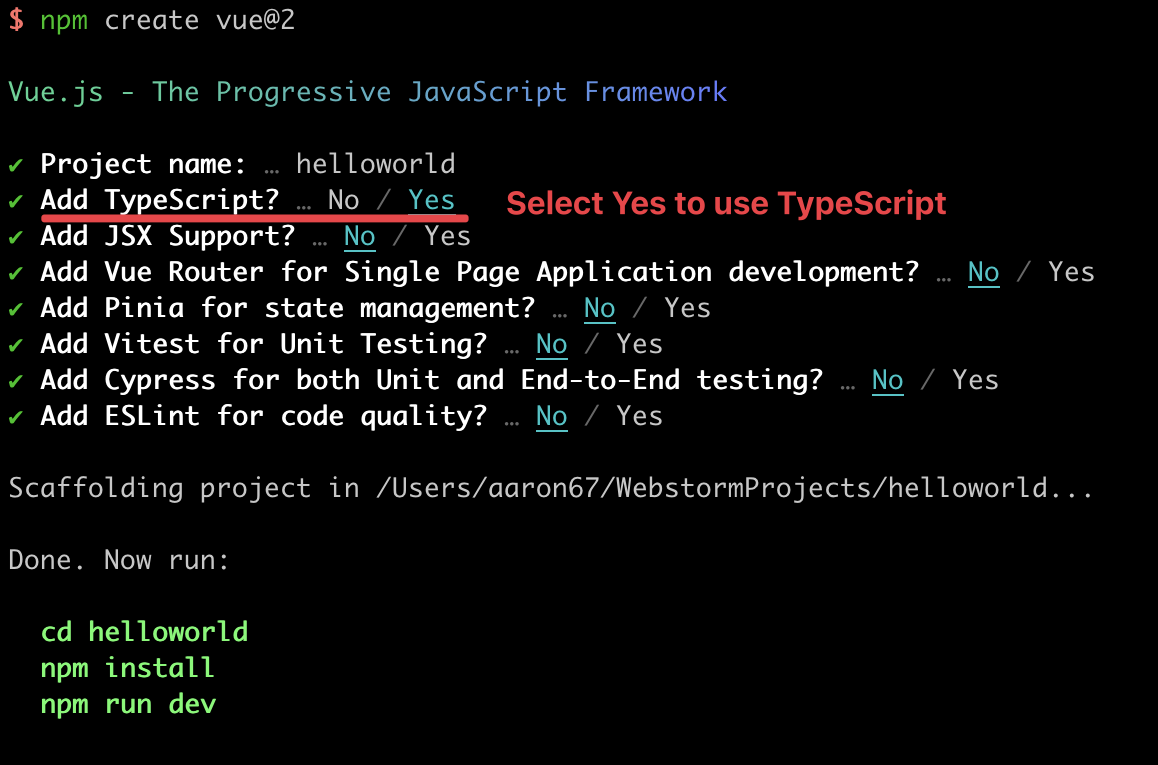
Task: Click the checkmark next to Add ESLint
Action: pyautogui.click(x=15, y=416)
